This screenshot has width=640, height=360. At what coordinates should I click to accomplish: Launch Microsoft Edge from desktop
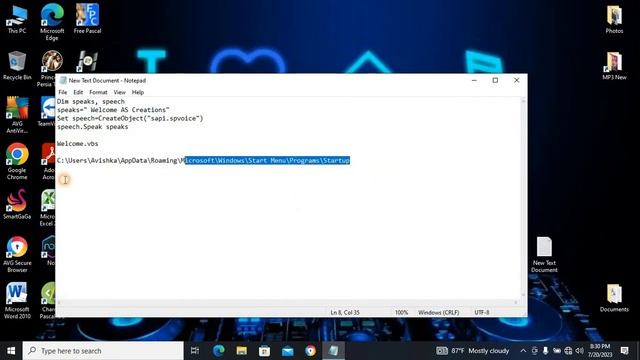click(52, 22)
